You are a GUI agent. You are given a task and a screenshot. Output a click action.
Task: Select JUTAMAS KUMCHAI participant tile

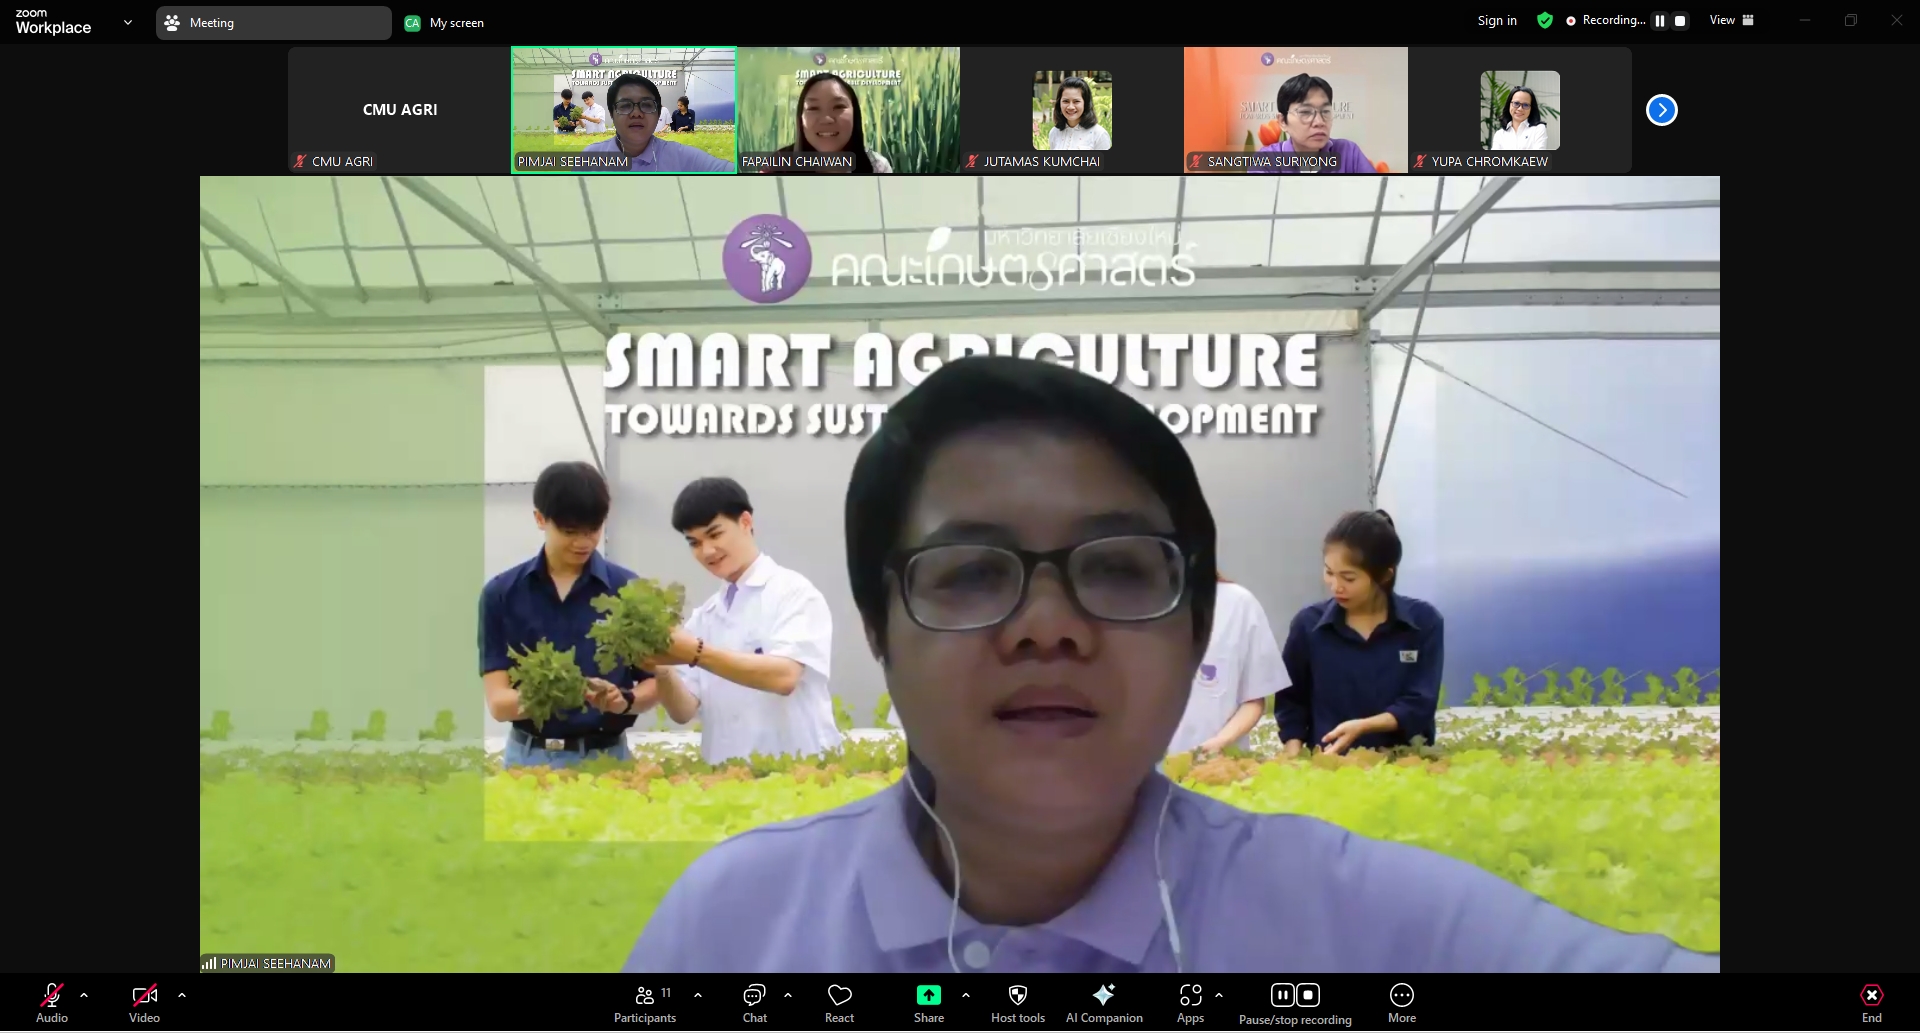tap(1072, 110)
